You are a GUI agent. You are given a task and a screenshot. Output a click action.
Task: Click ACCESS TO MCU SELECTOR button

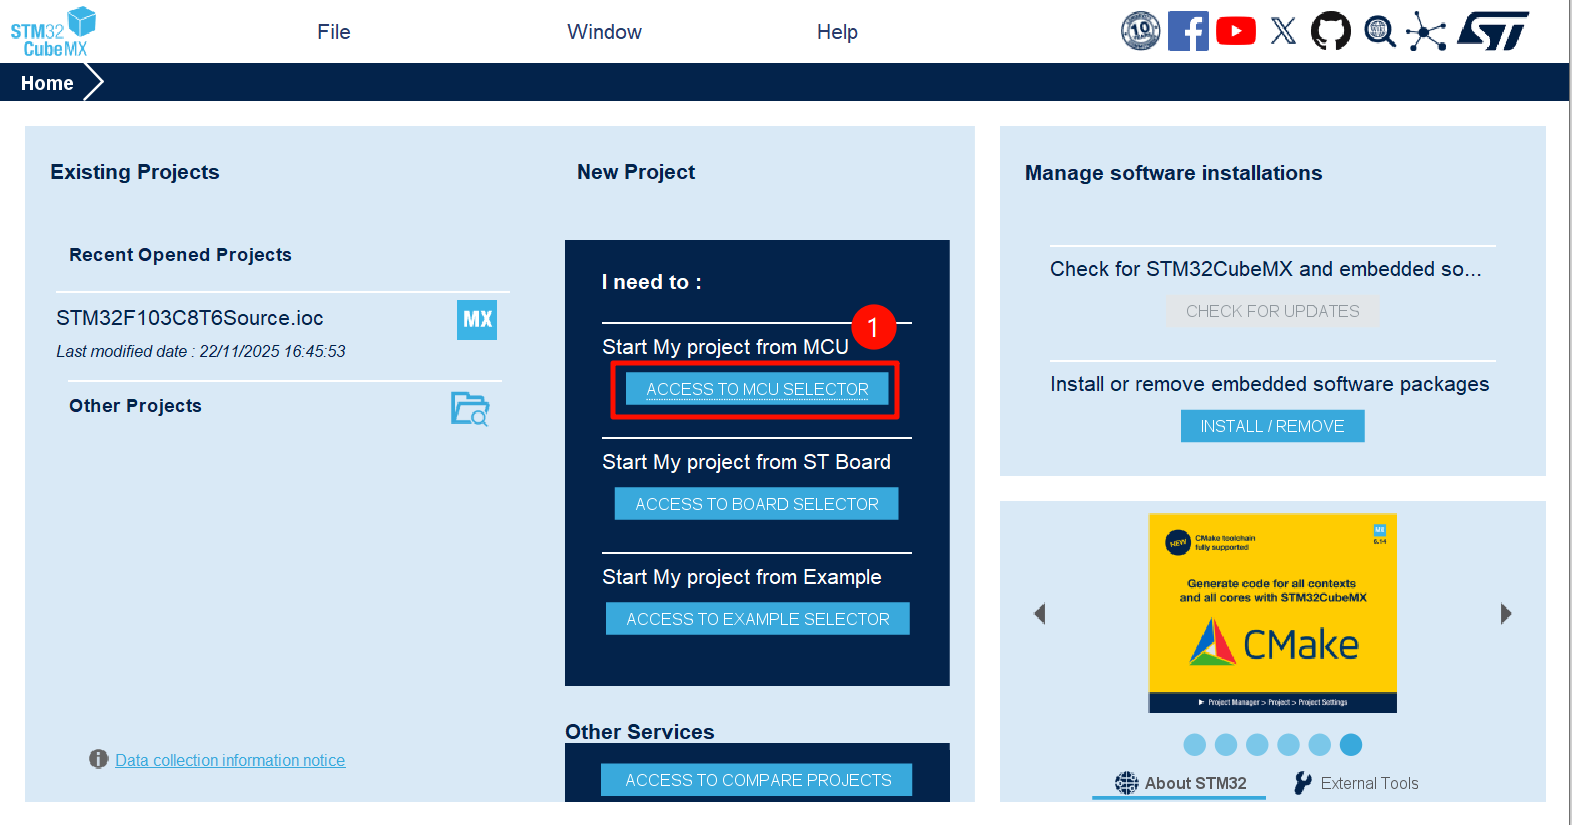[757, 389]
